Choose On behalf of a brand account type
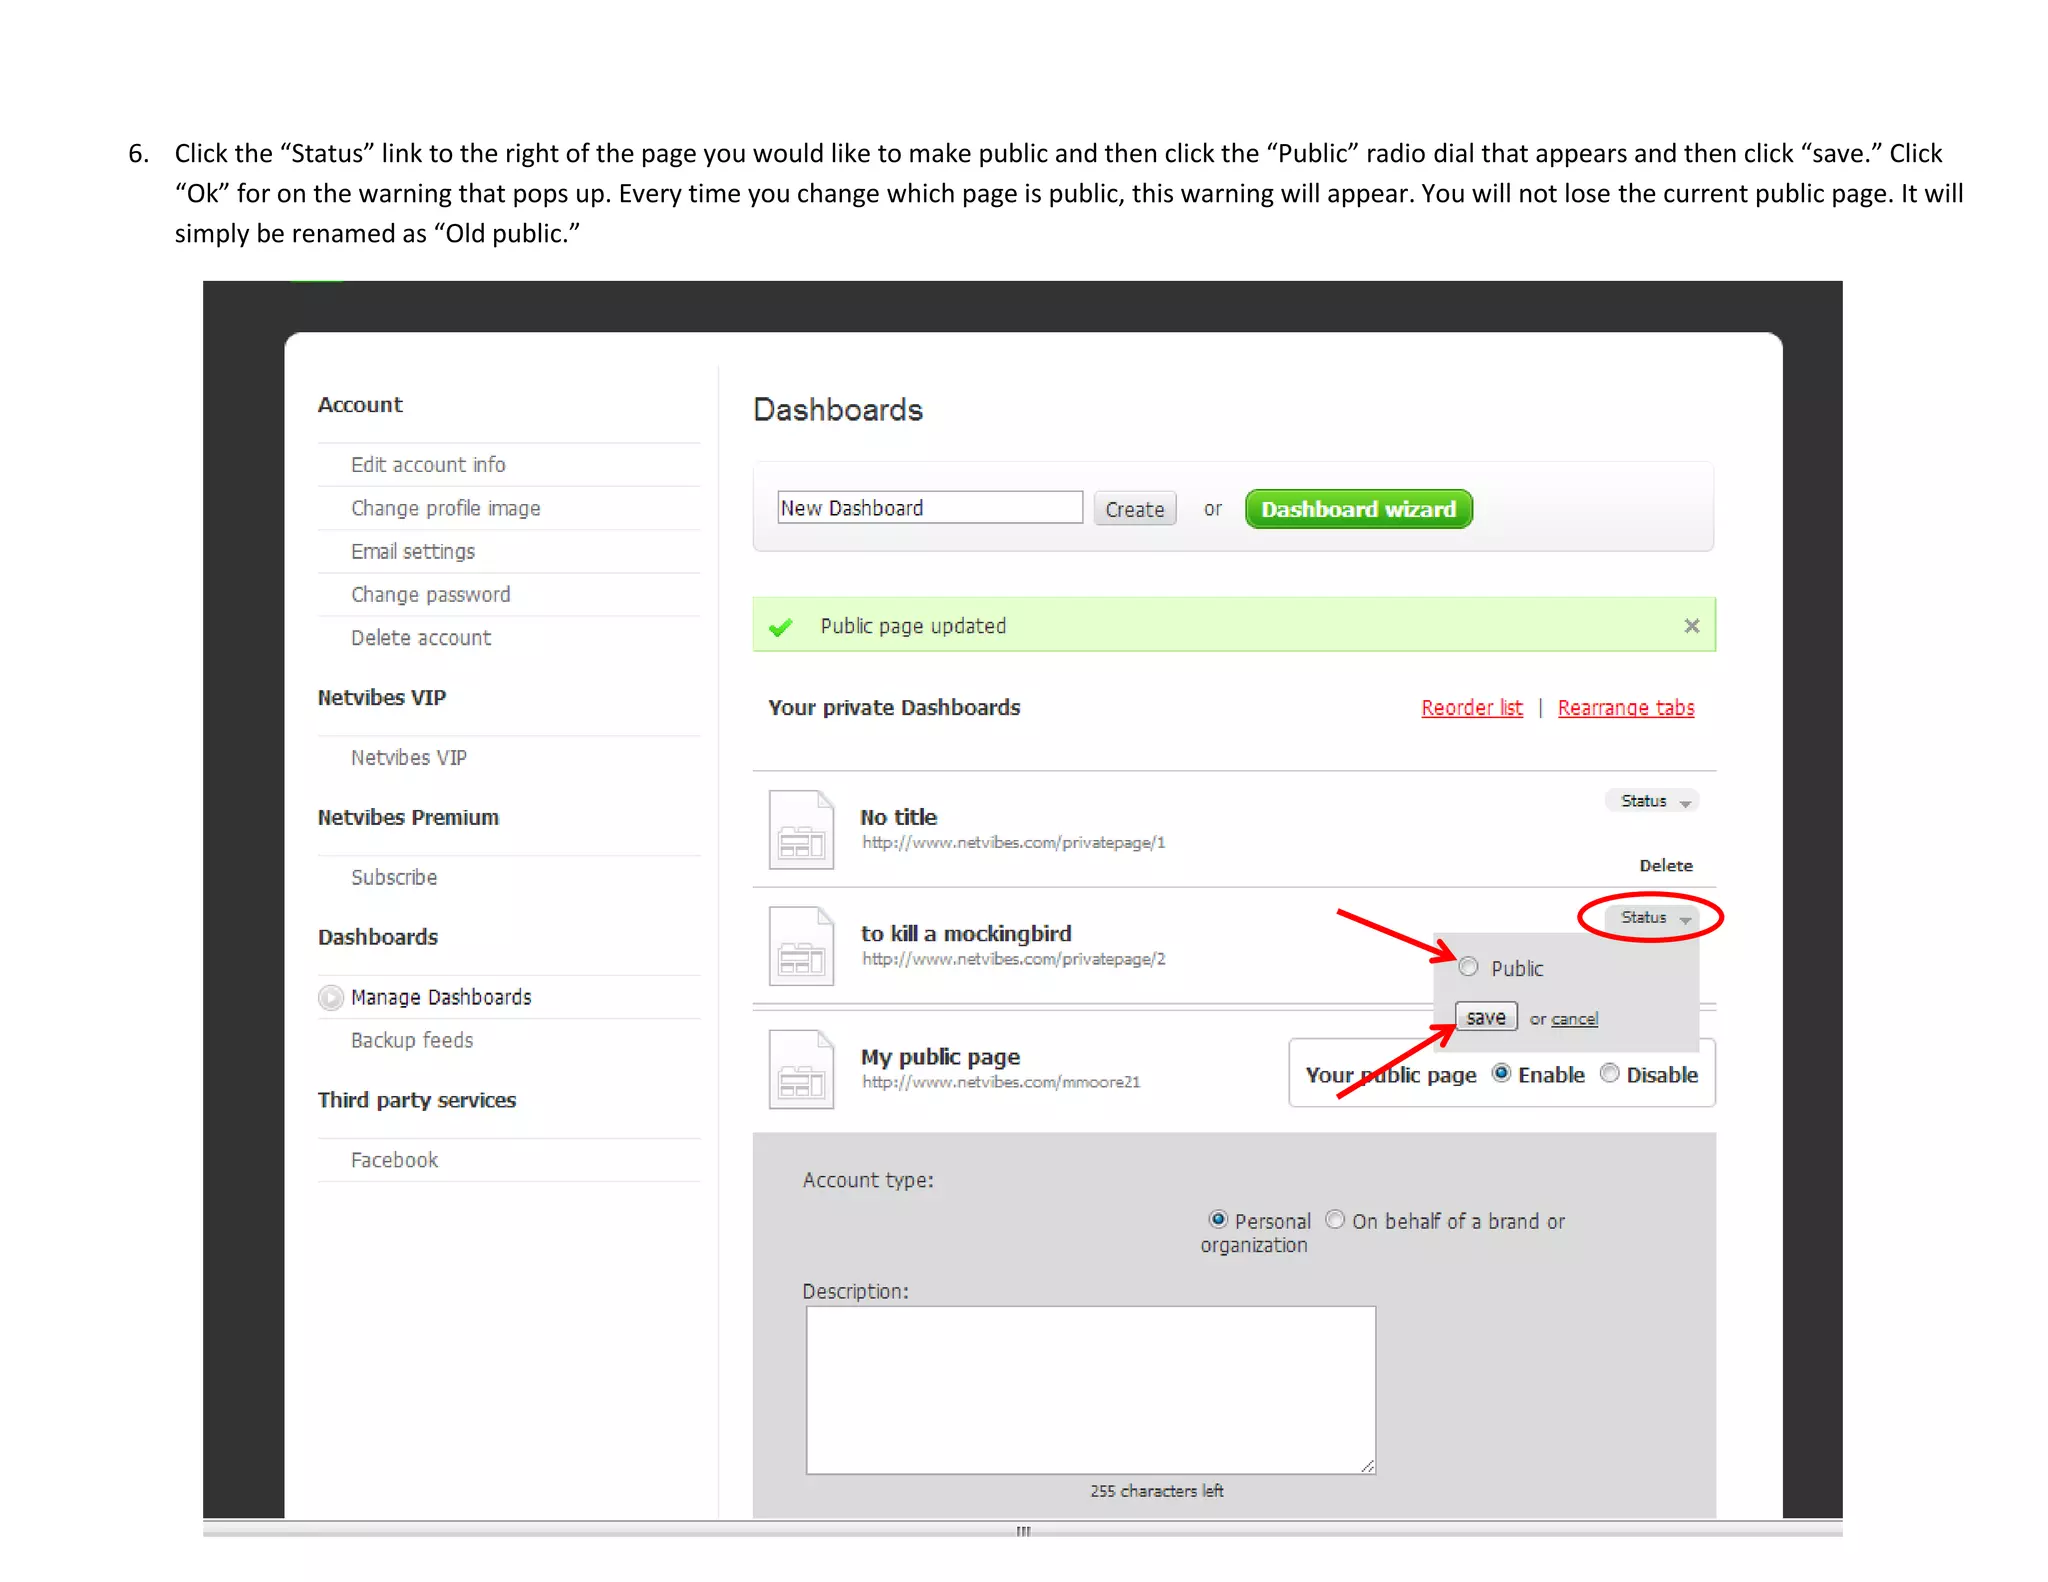Viewport: 2048px width, 1582px height. pos(1335,1219)
